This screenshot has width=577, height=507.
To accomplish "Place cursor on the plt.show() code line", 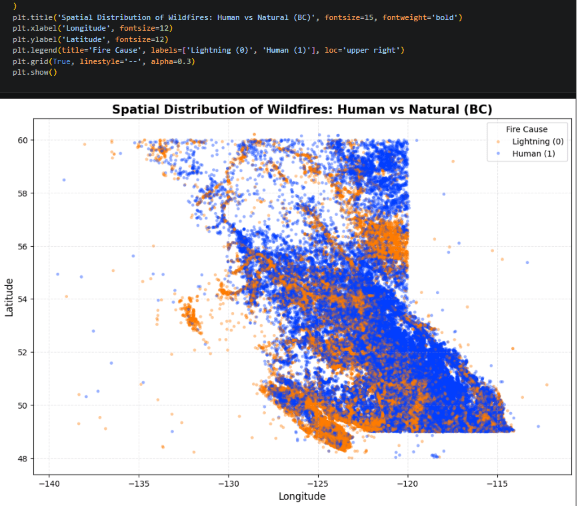I will pyautogui.click(x=35, y=72).
